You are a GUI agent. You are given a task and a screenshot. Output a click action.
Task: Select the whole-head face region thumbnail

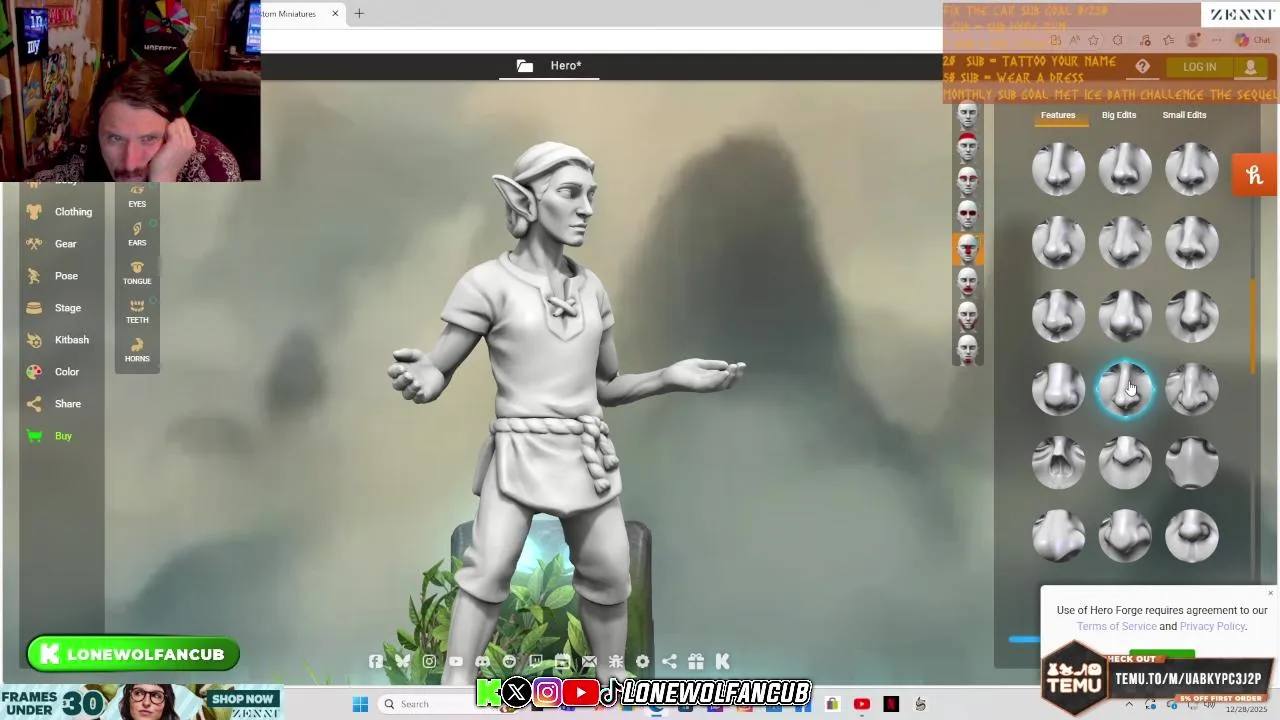(967, 115)
